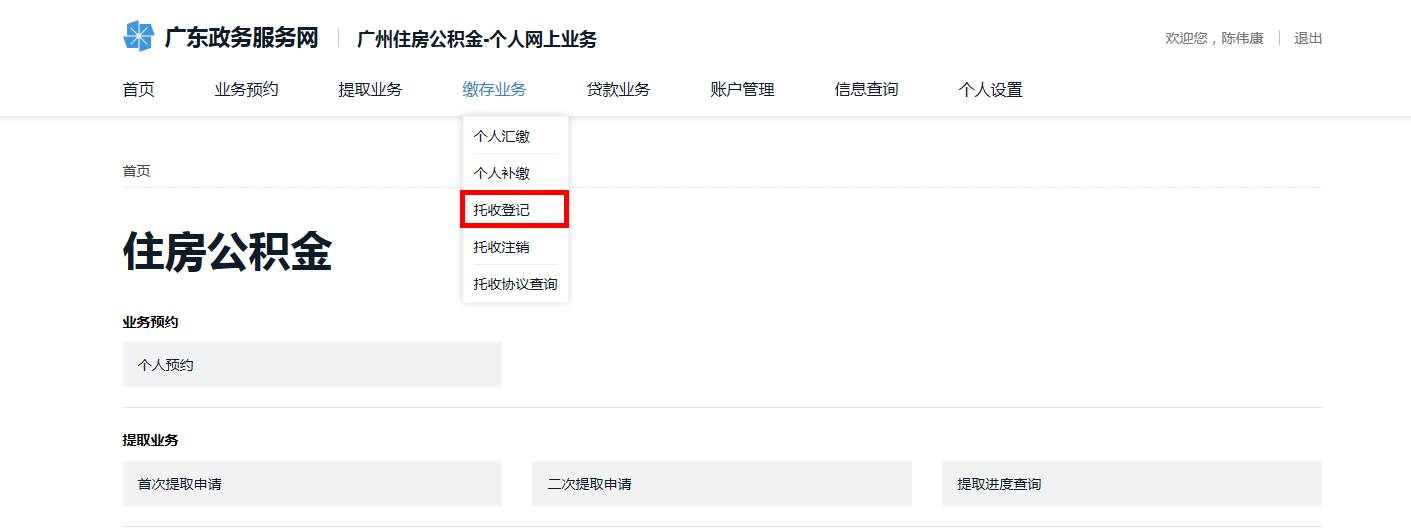Open the 二次提取申请 service tile
This screenshot has width=1411, height=530.
point(721,484)
